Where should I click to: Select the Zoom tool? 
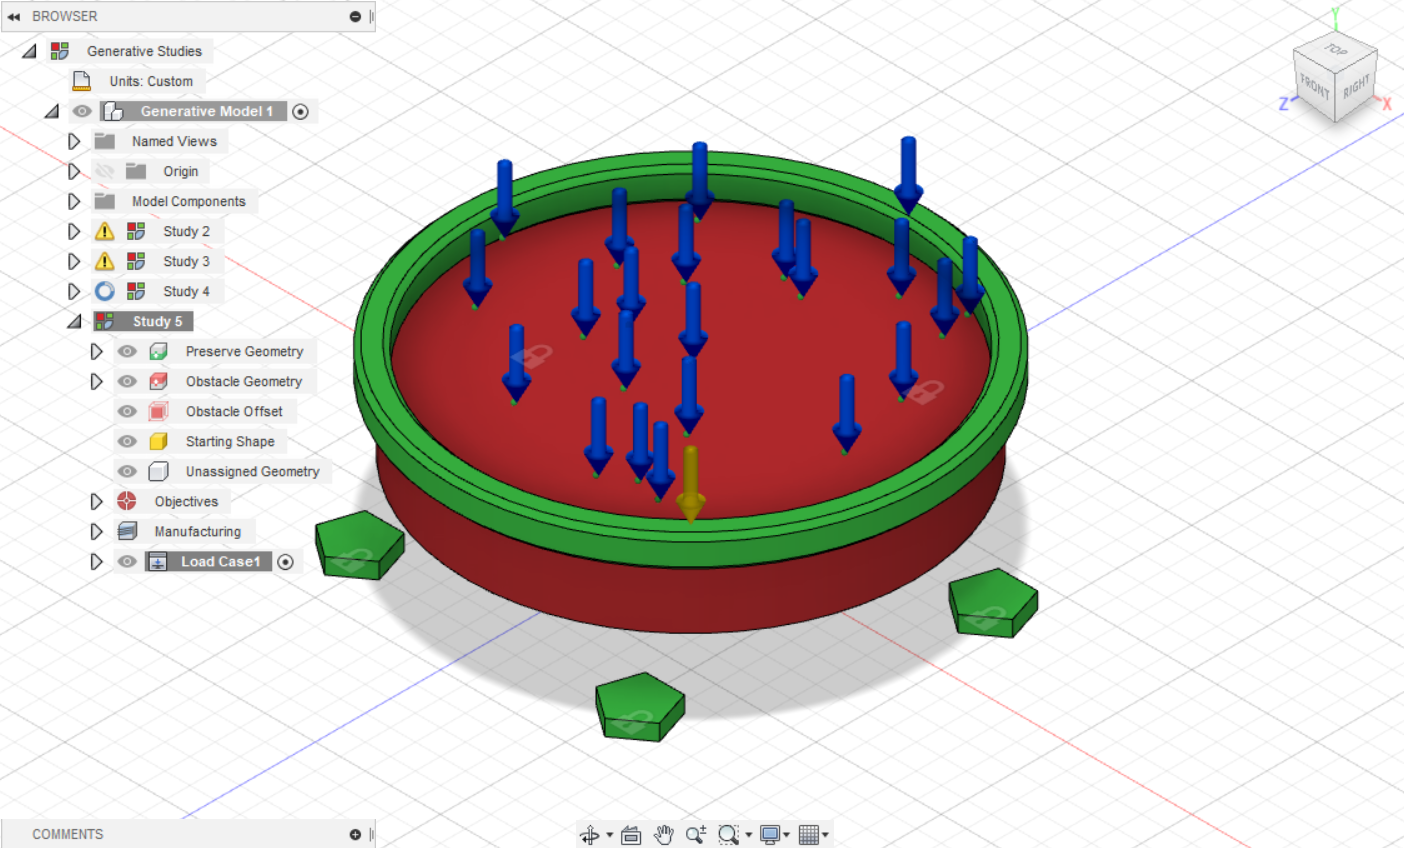[x=696, y=835]
